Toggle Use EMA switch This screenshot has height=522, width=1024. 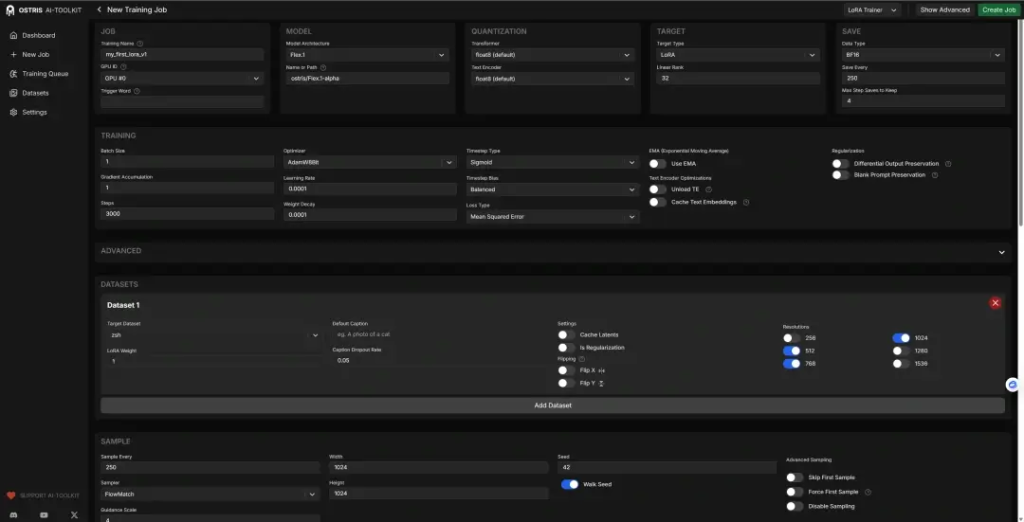tap(658, 164)
